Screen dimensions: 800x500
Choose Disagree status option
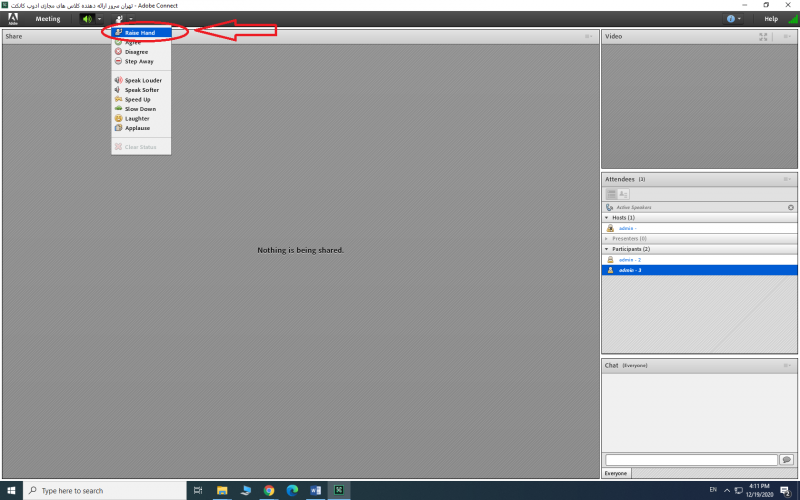coord(136,52)
